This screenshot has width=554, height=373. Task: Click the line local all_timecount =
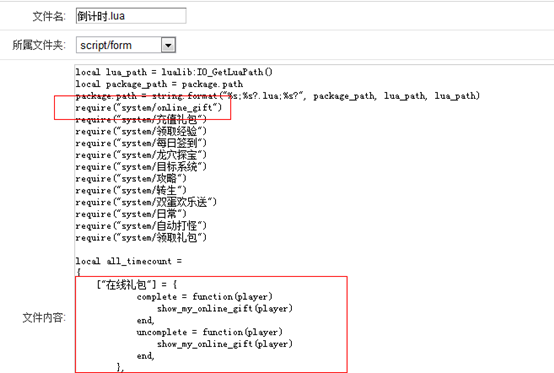[x=129, y=261]
